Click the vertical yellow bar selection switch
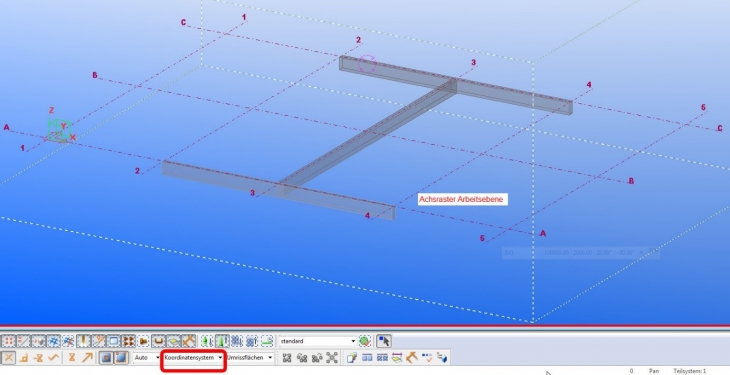 point(83,341)
